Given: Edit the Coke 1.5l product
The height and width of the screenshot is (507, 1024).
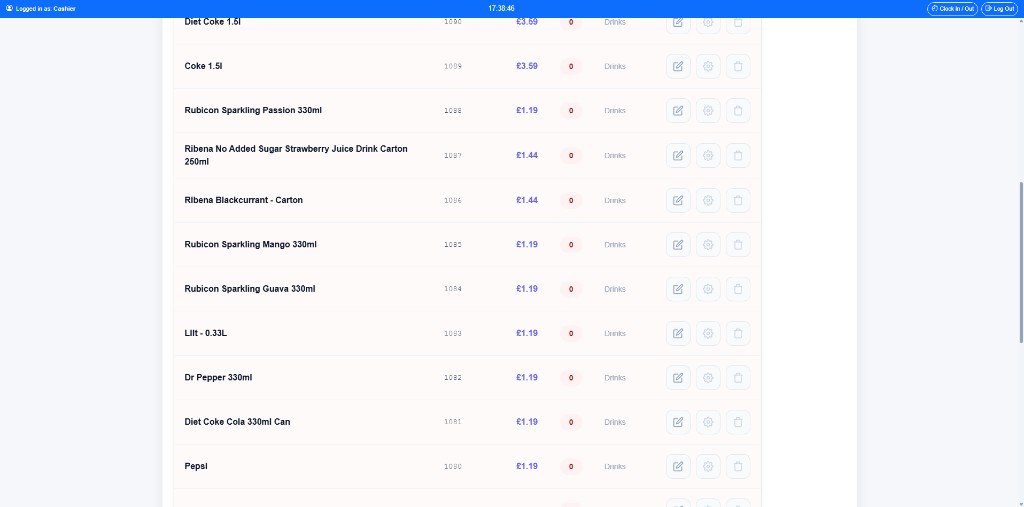Looking at the screenshot, I should (678, 66).
